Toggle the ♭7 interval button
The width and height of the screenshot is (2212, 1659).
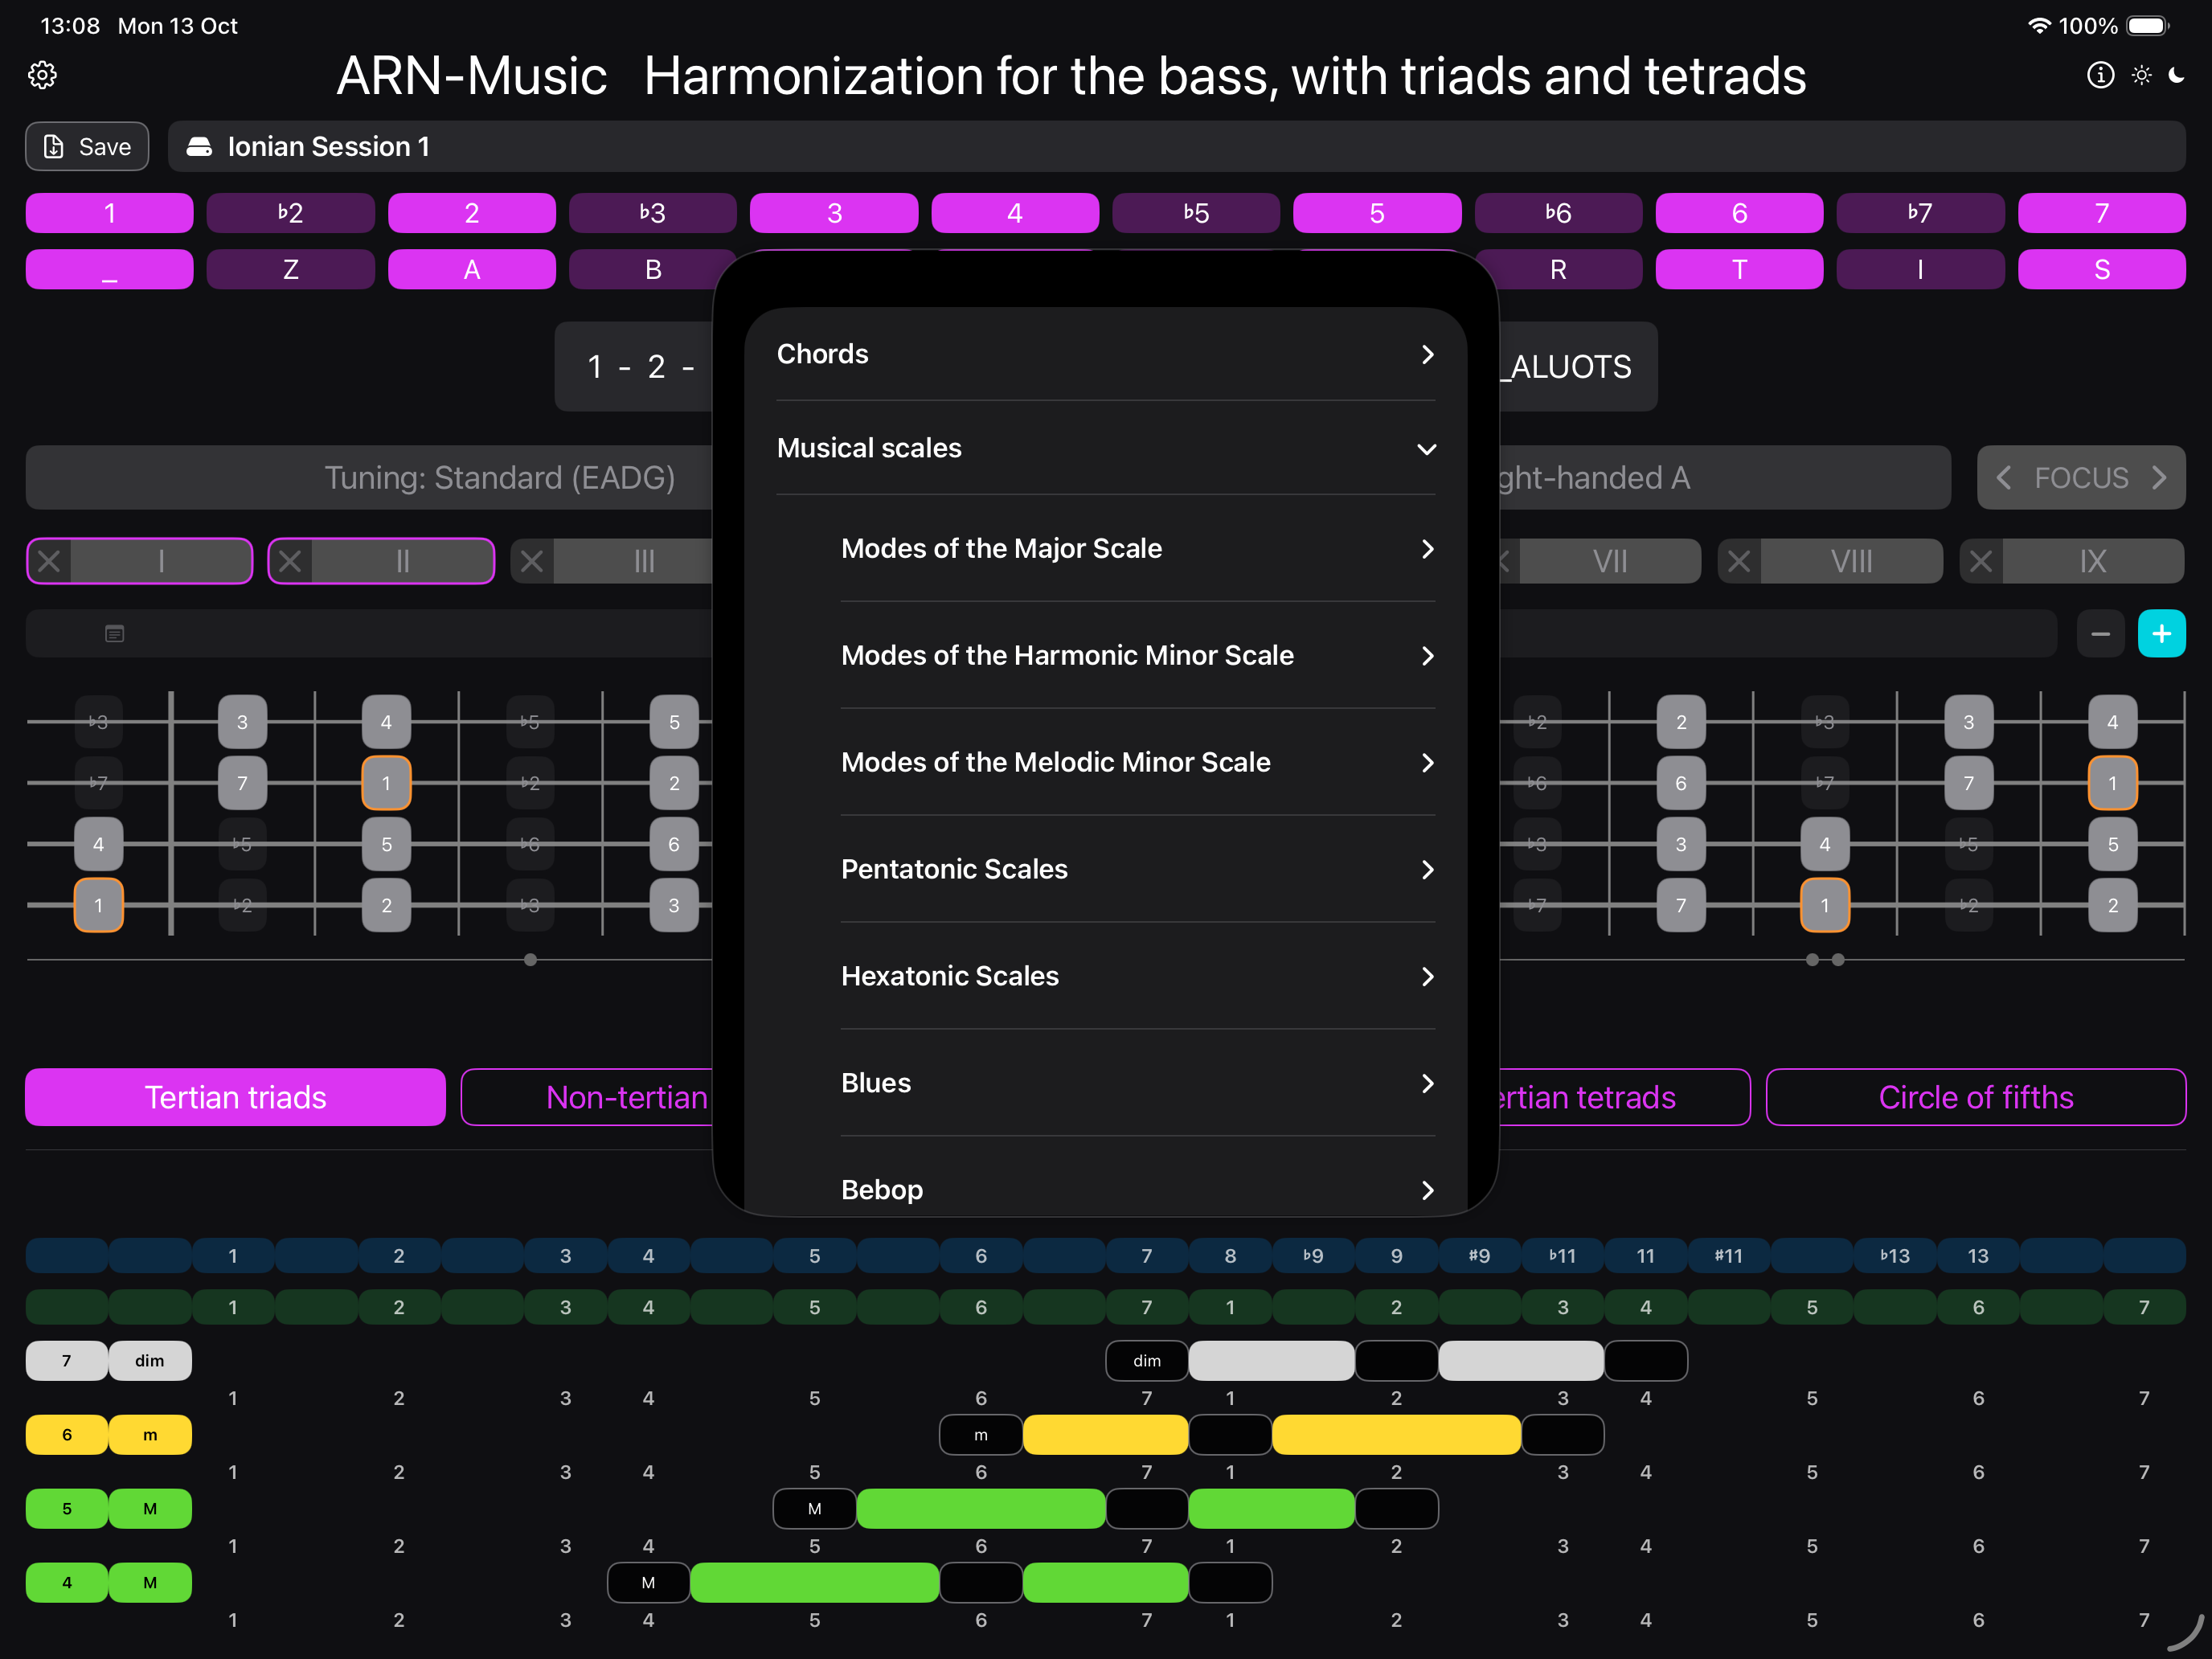[1920, 213]
